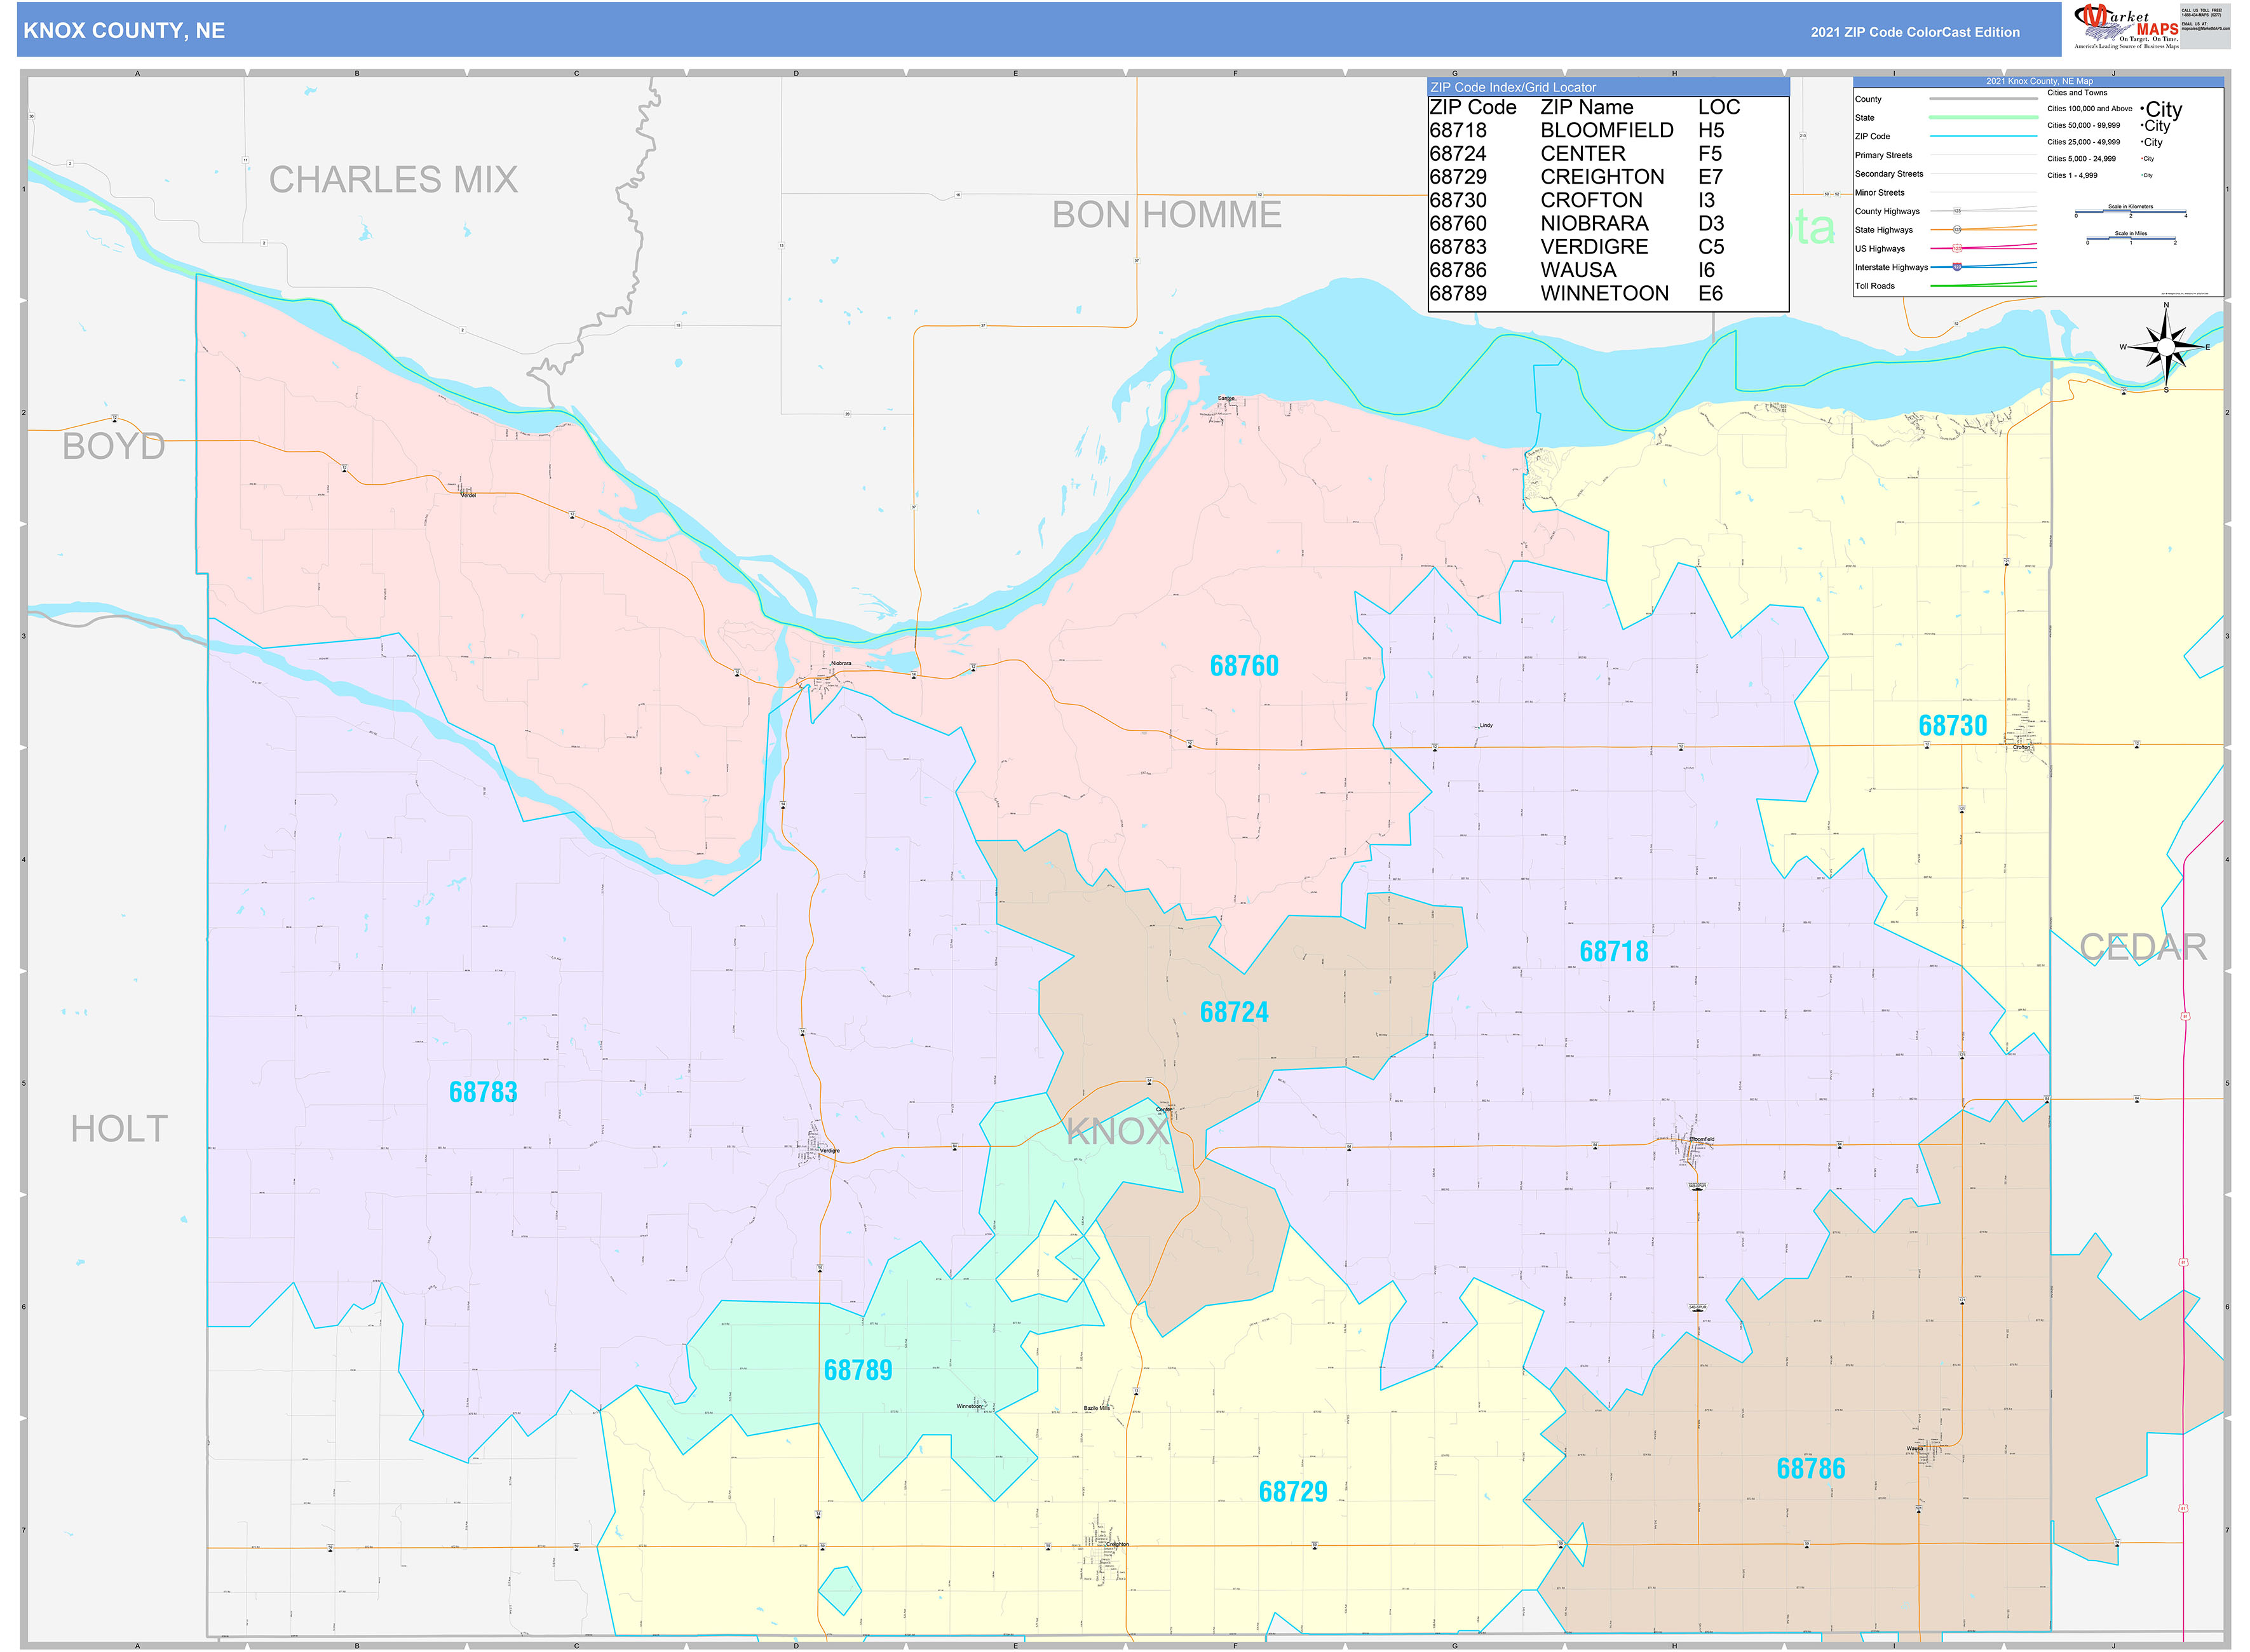Click the Scale in Miles bar
The height and width of the screenshot is (1652, 2250).
pos(2130,239)
